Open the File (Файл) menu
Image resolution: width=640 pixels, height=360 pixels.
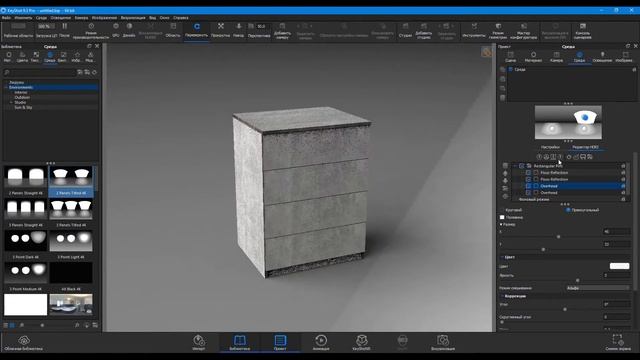(6, 18)
